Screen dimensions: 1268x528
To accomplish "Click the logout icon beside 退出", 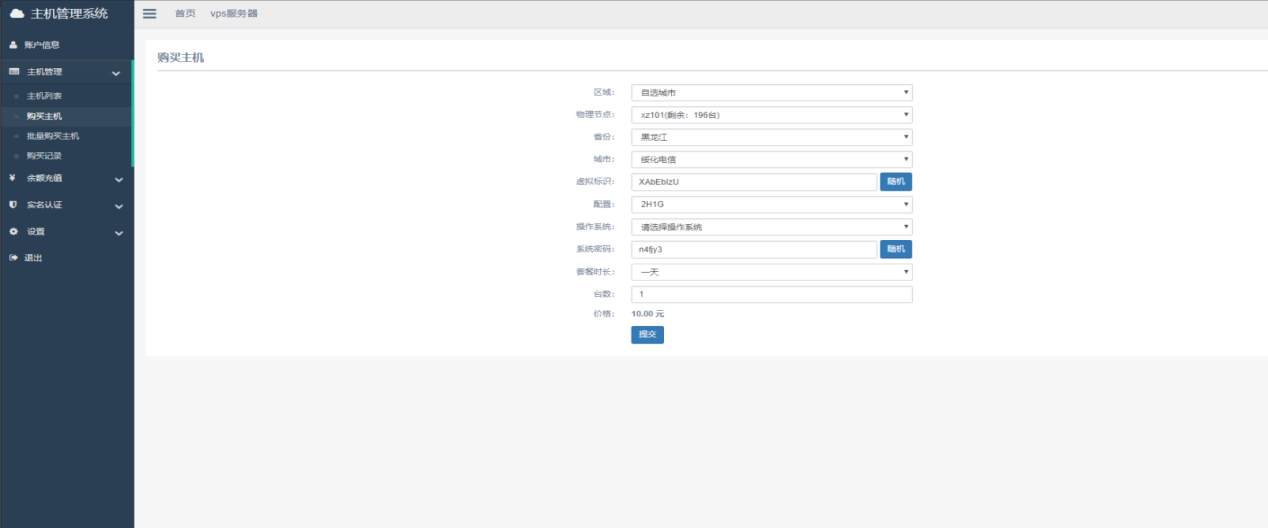I will pyautogui.click(x=13, y=258).
